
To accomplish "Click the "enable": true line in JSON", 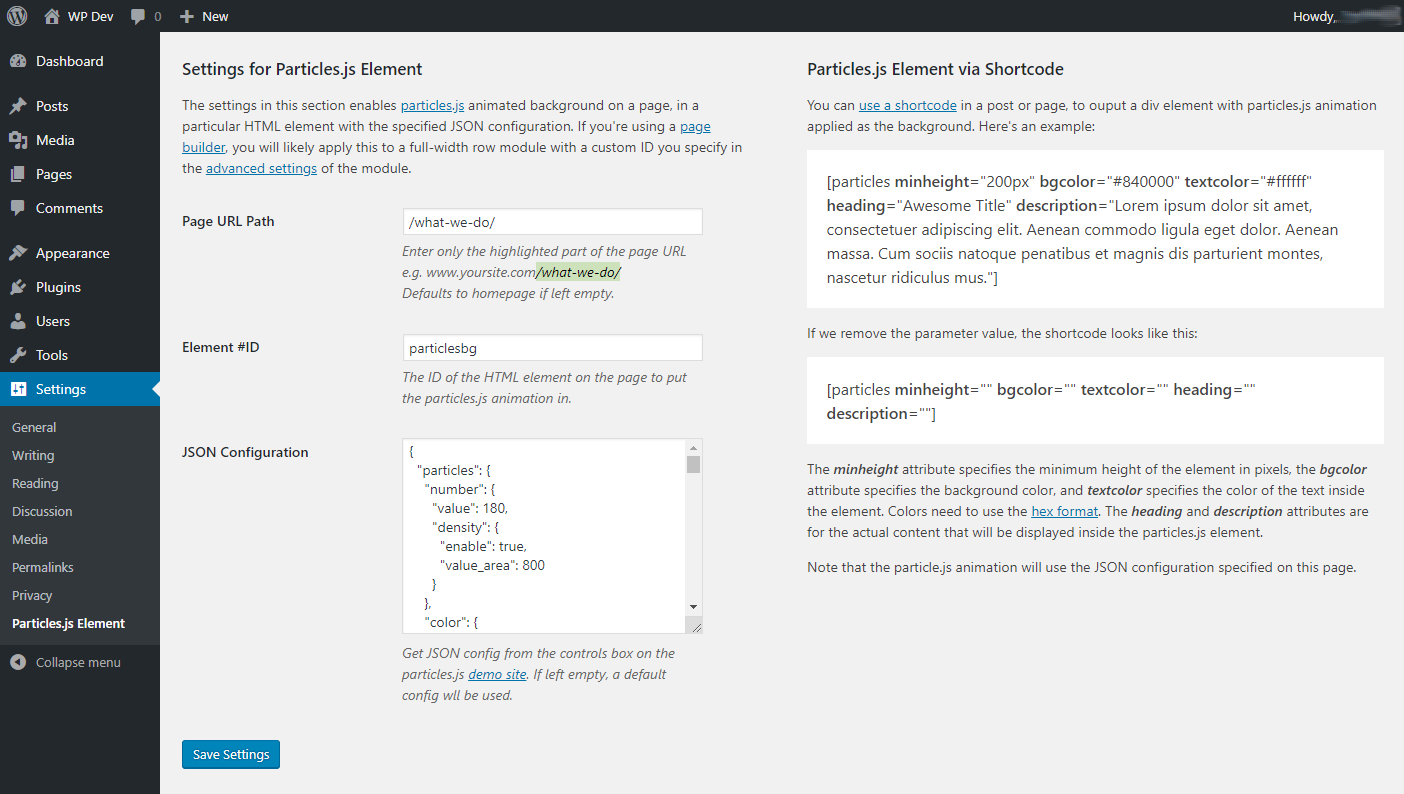I will [x=483, y=546].
